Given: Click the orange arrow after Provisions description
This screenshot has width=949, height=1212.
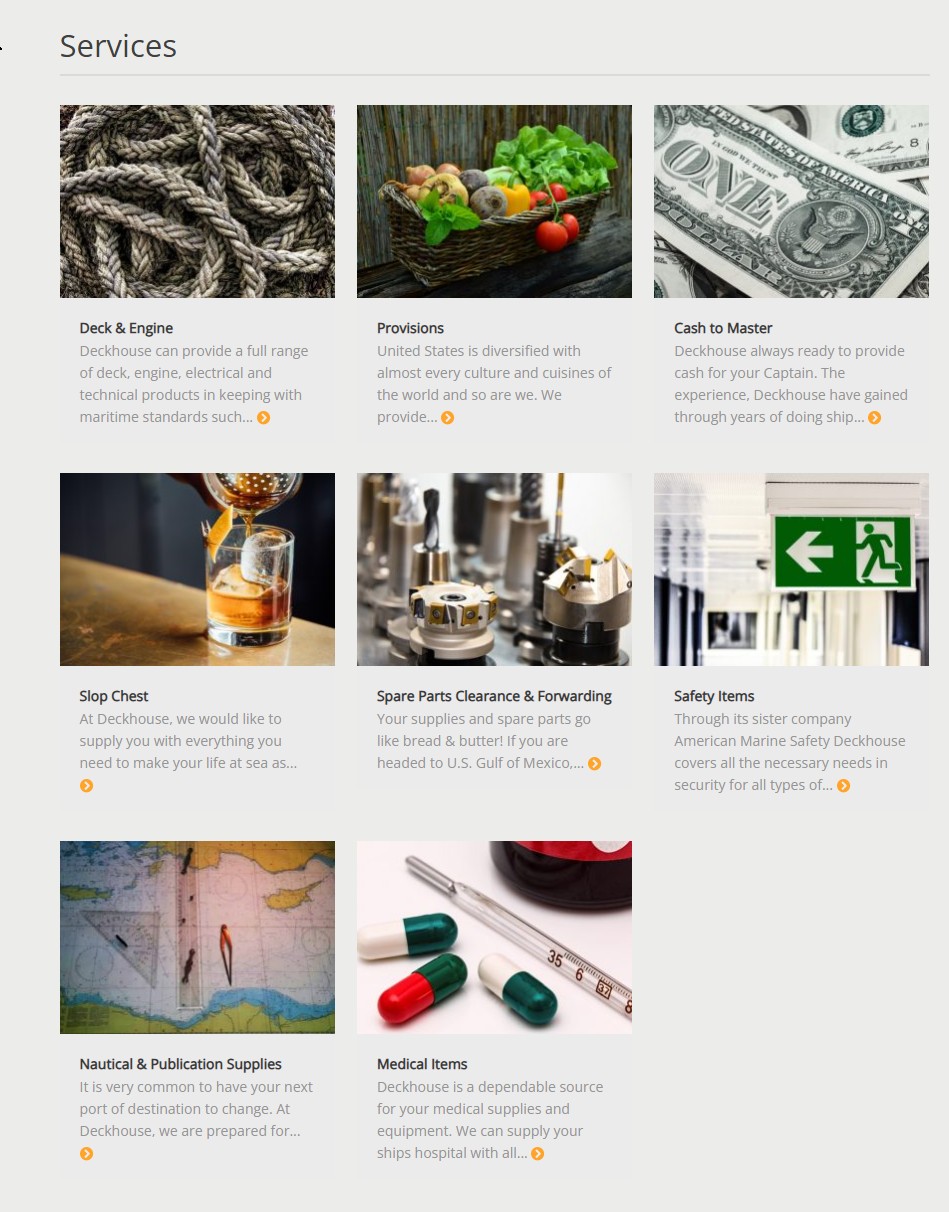Looking at the screenshot, I should pyautogui.click(x=448, y=418).
